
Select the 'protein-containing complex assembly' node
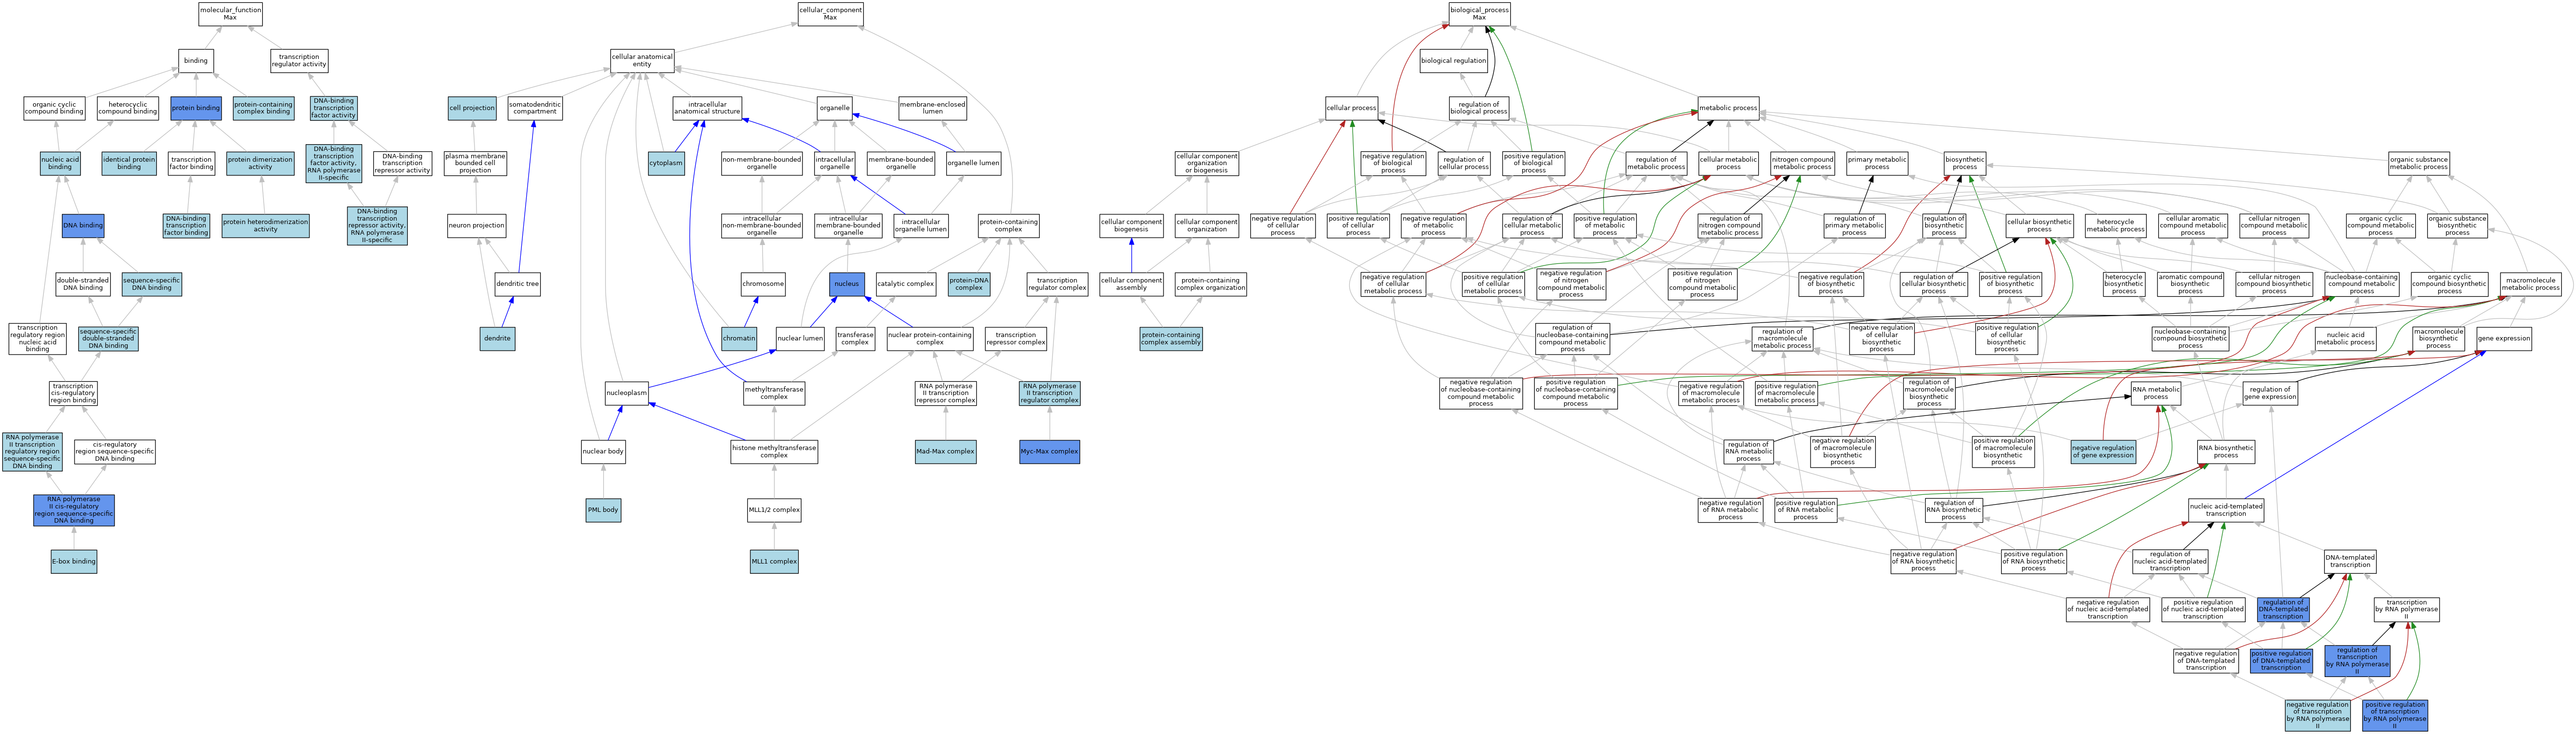pyautogui.click(x=1171, y=339)
